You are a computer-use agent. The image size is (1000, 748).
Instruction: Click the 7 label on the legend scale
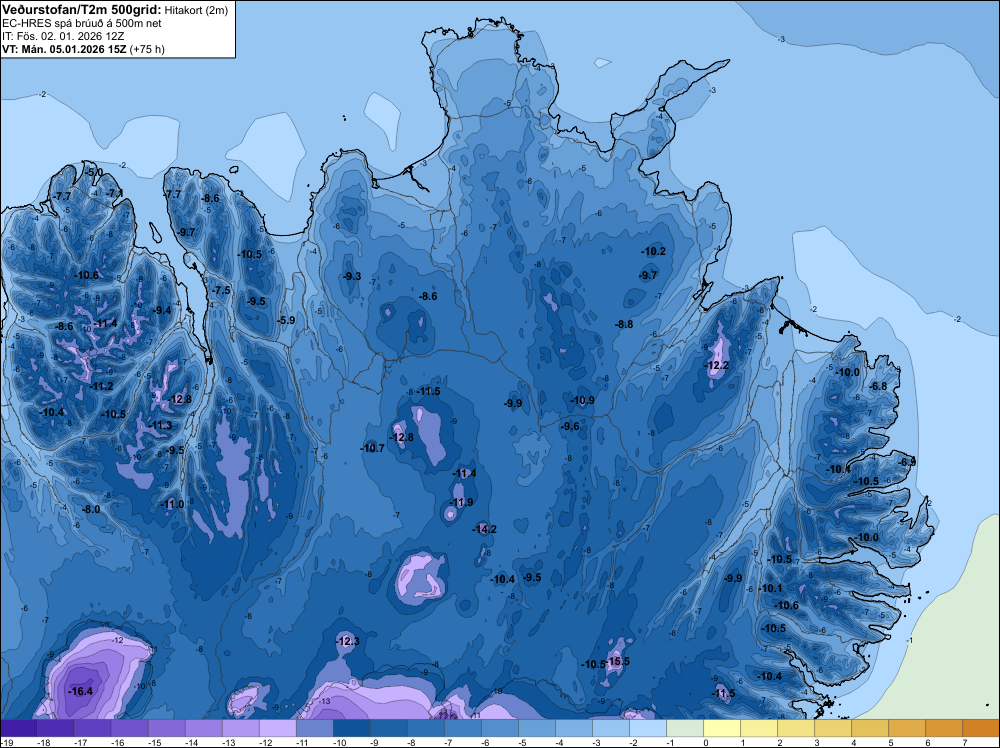[x=965, y=743]
